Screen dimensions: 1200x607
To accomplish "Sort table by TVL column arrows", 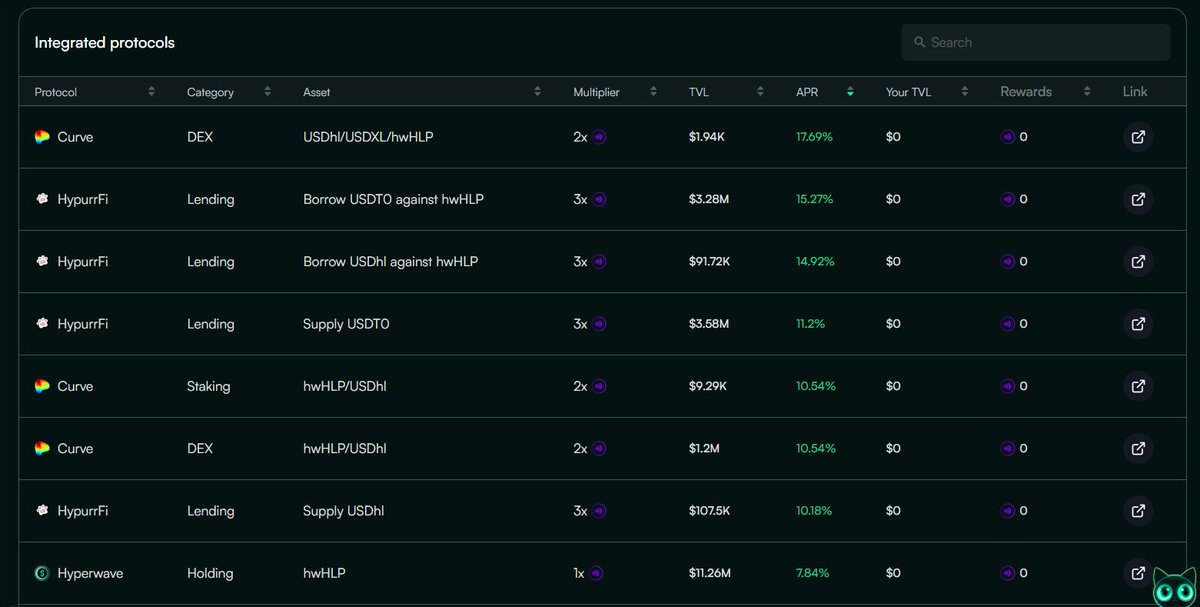I will click(760, 92).
